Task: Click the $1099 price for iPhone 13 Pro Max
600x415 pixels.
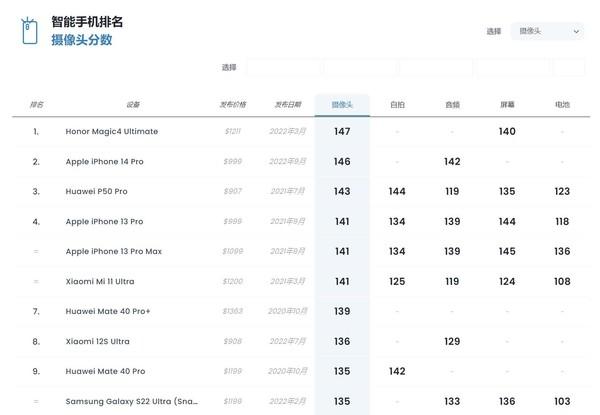Action: point(233,251)
